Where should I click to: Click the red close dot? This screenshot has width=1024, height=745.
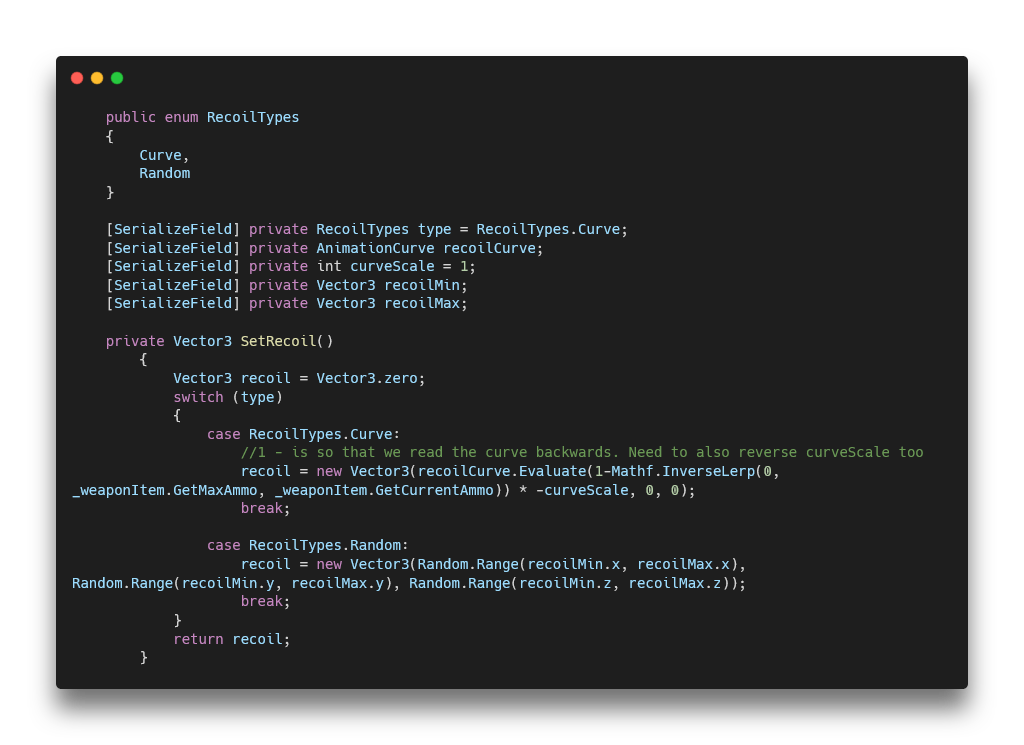(77, 78)
